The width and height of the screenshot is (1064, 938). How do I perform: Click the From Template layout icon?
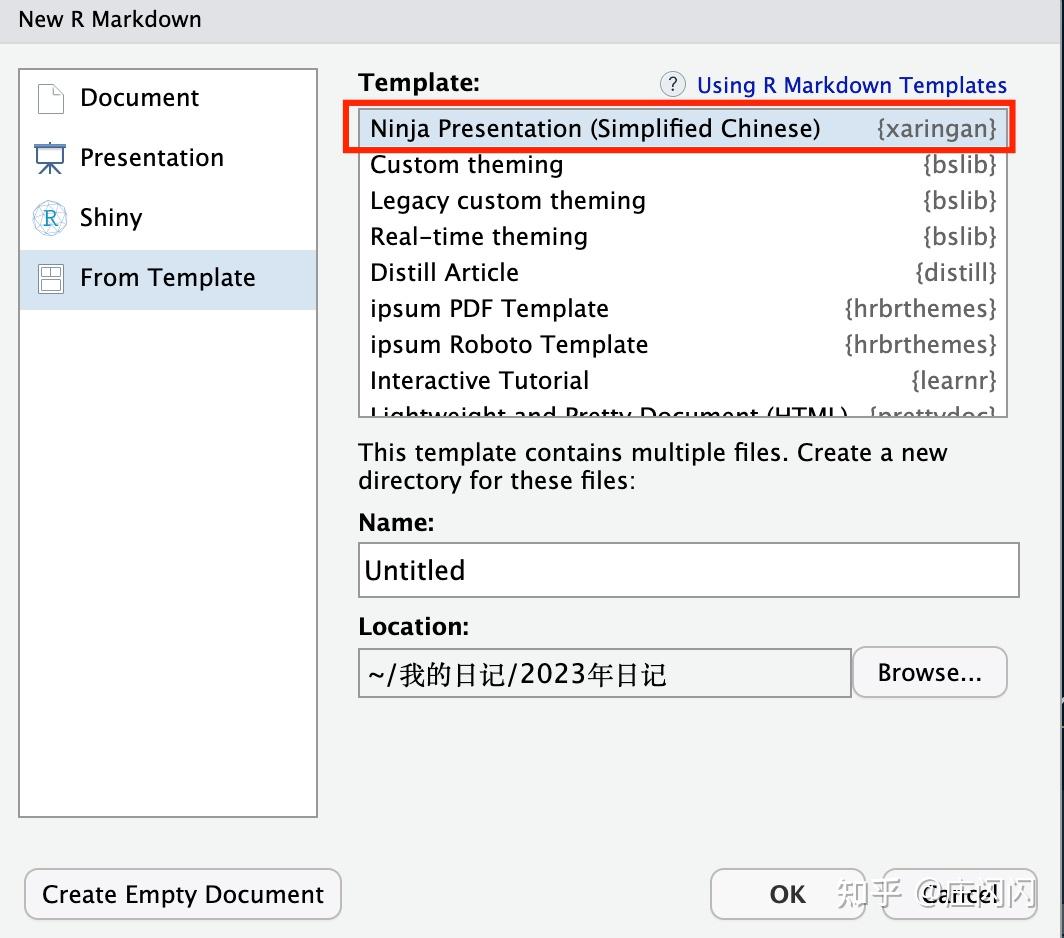pos(50,278)
